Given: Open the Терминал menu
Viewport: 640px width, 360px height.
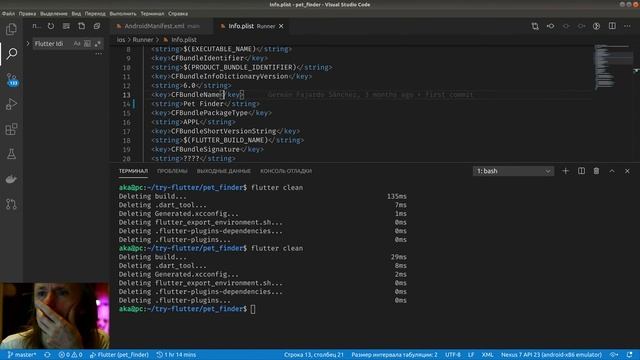Looking at the screenshot, I should click(x=152, y=13).
